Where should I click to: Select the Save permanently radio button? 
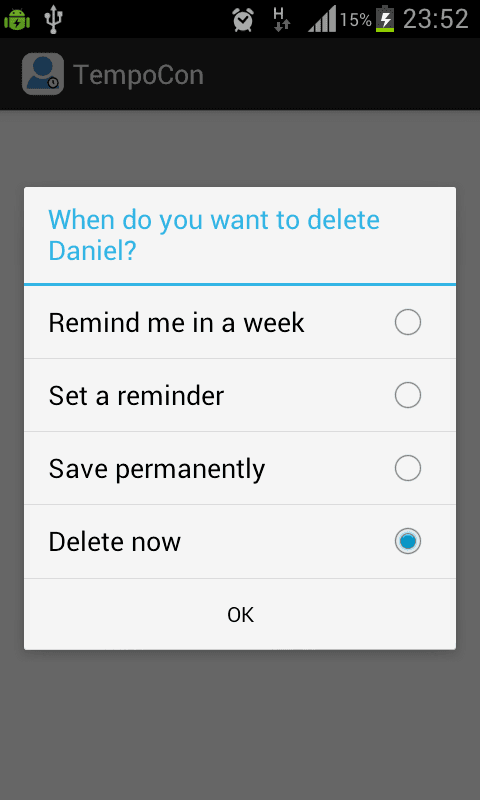coord(408,468)
